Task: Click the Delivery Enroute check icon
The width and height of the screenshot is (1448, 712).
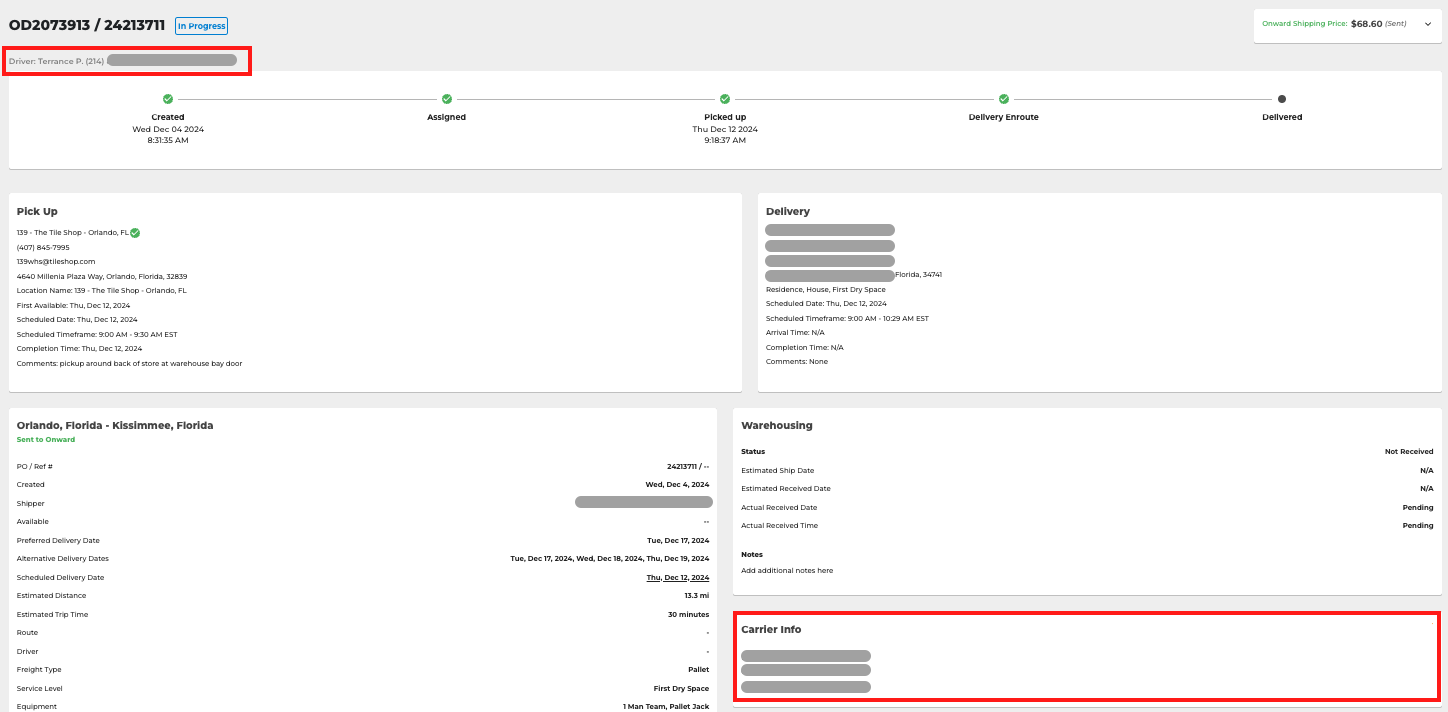Action: tap(1003, 99)
